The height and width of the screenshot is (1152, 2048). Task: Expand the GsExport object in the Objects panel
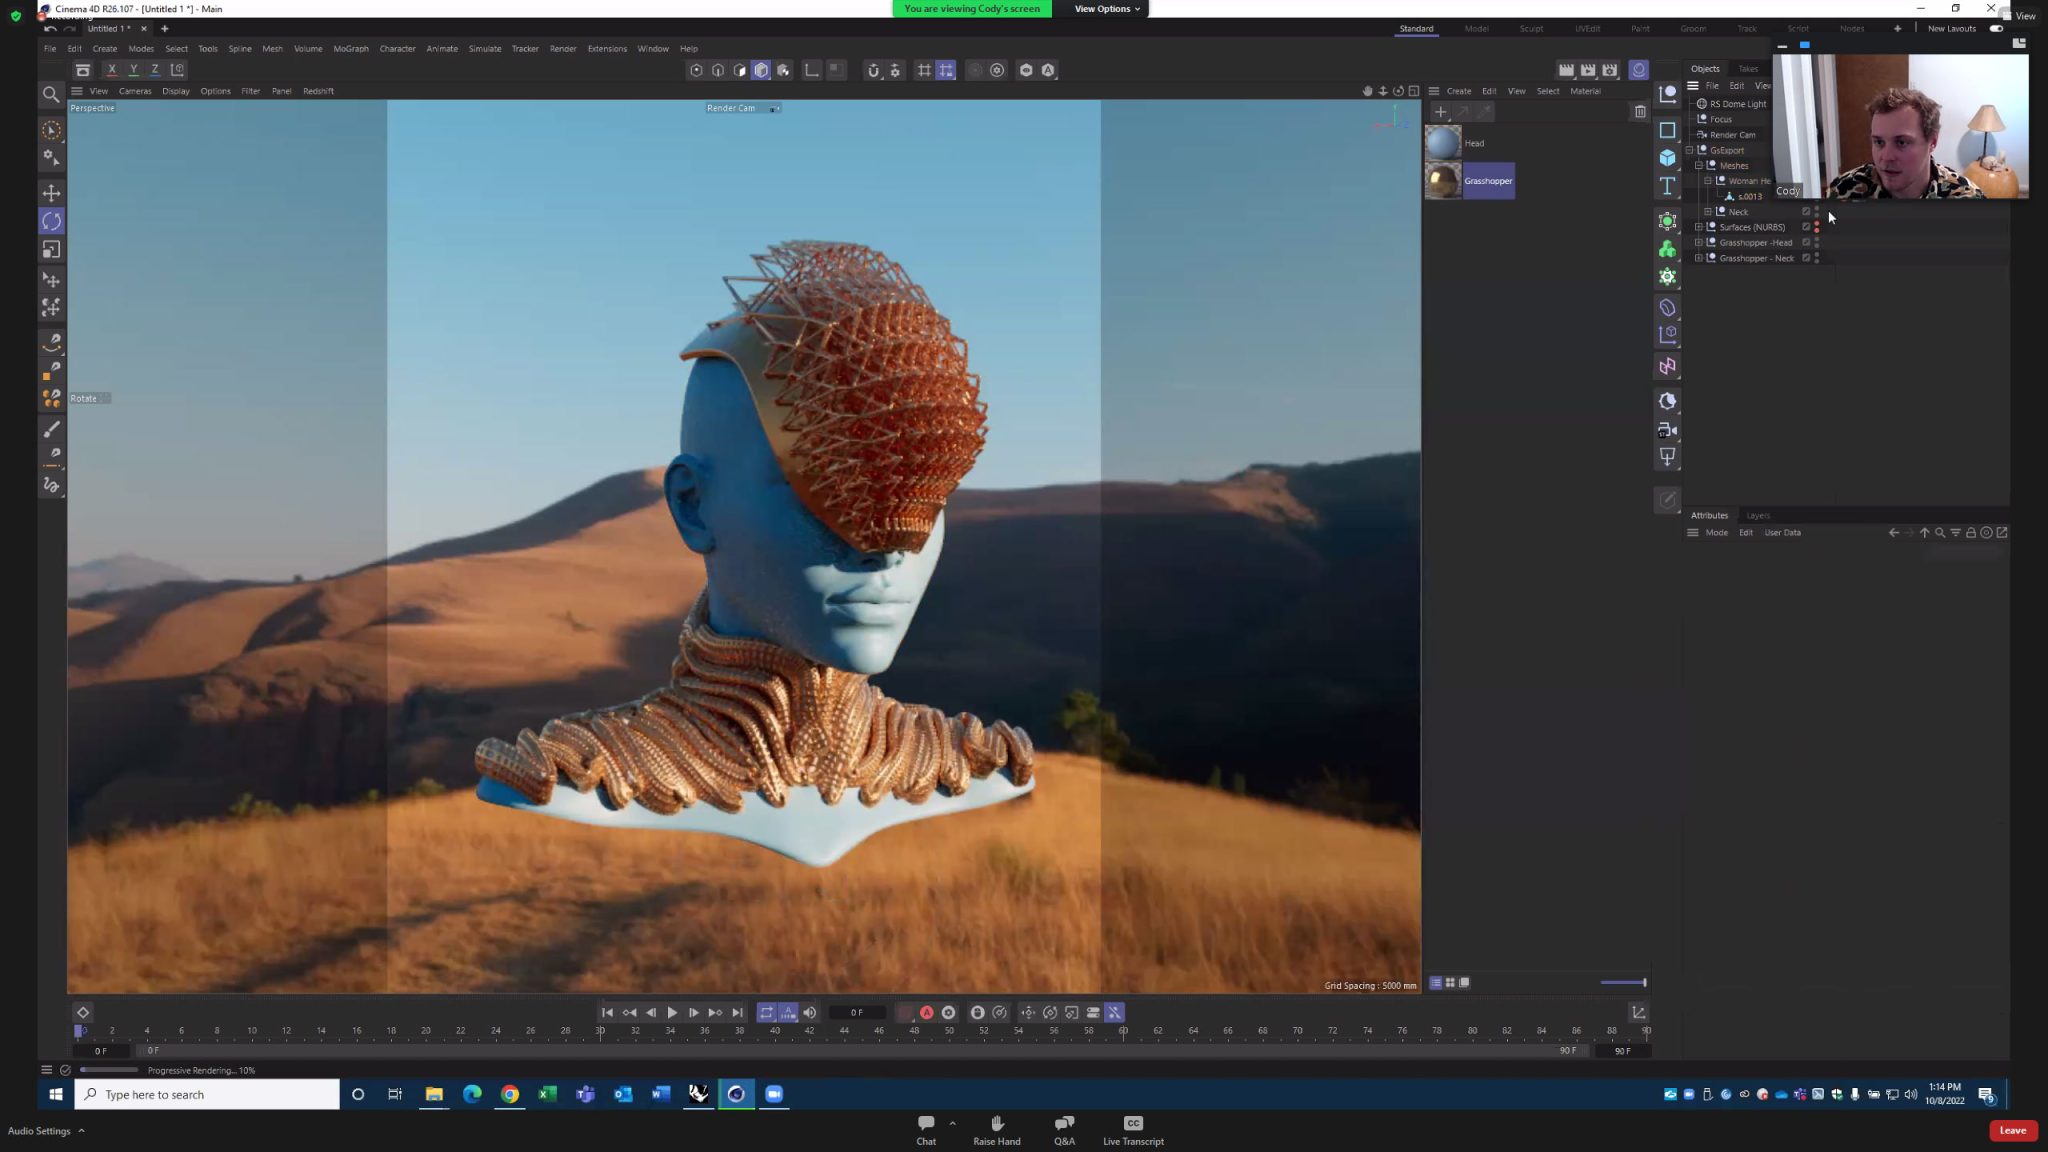coord(1691,150)
